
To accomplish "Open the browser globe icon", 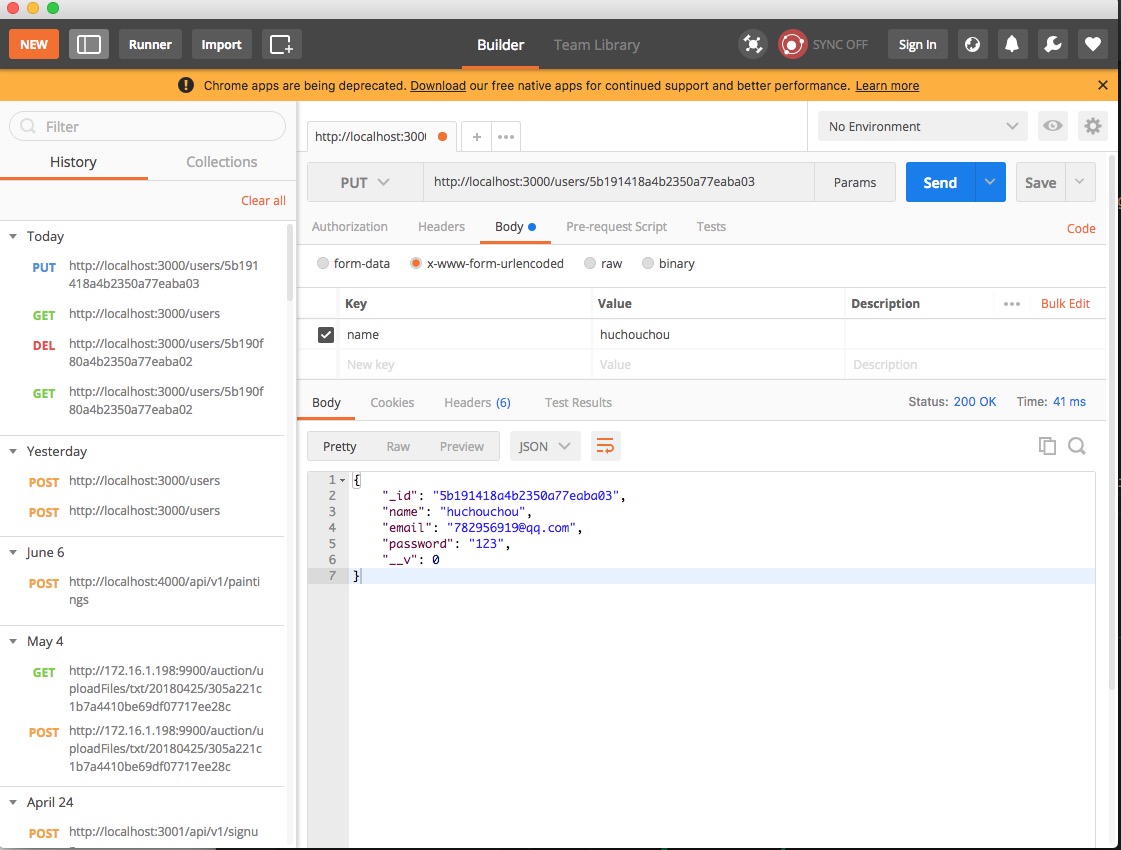I will [972, 44].
